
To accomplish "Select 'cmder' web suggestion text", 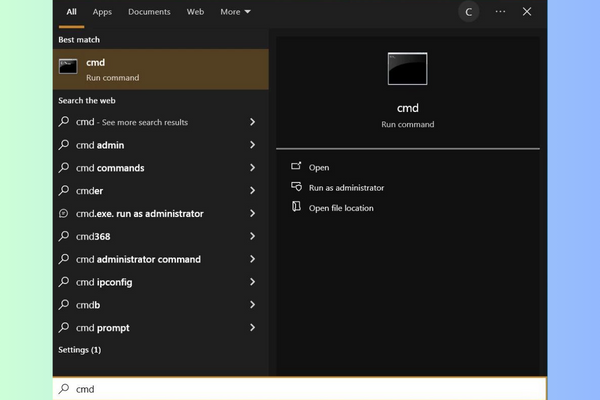I will pyautogui.click(x=89, y=191).
